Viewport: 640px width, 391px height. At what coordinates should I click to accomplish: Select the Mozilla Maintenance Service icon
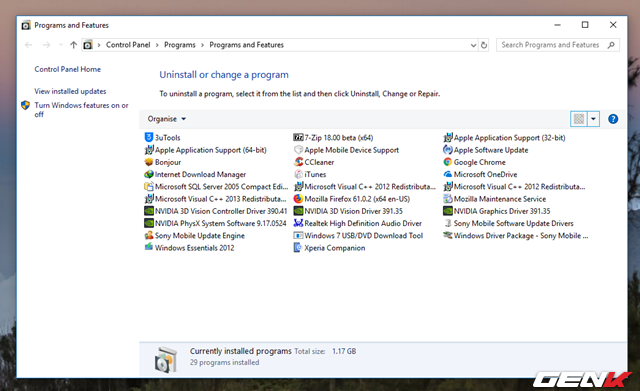coord(448,199)
